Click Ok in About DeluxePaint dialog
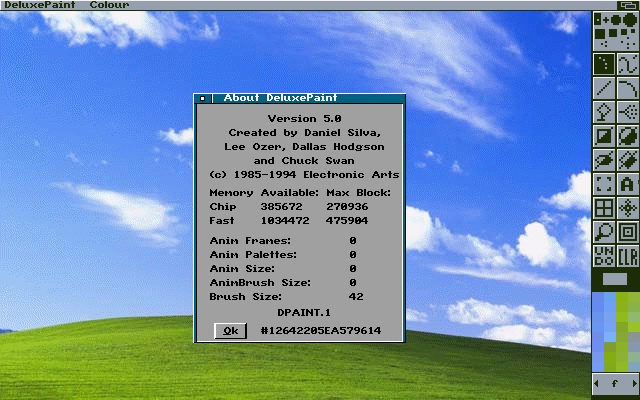Image resolution: width=640 pixels, height=400 pixels. (230, 331)
